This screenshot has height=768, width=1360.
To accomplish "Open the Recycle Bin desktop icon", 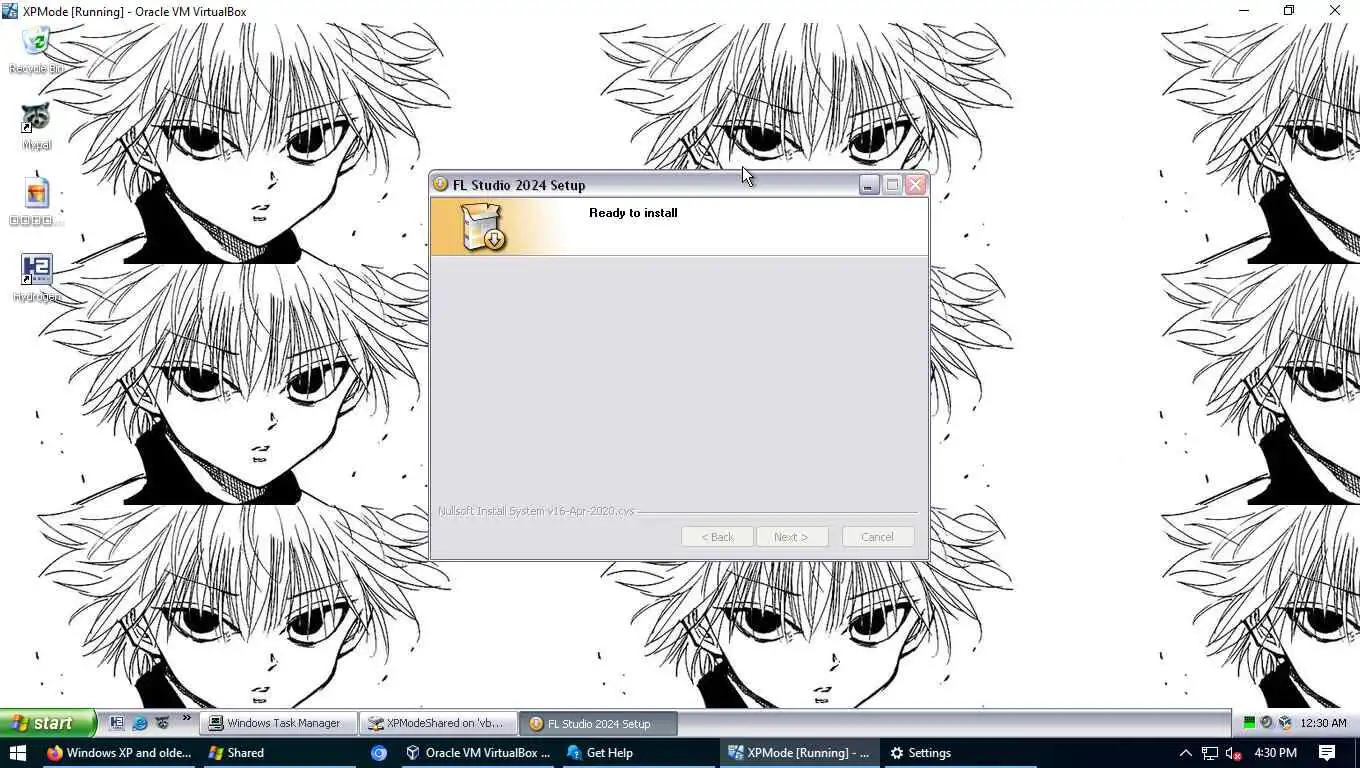I will pyautogui.click(x=36, y=48).
